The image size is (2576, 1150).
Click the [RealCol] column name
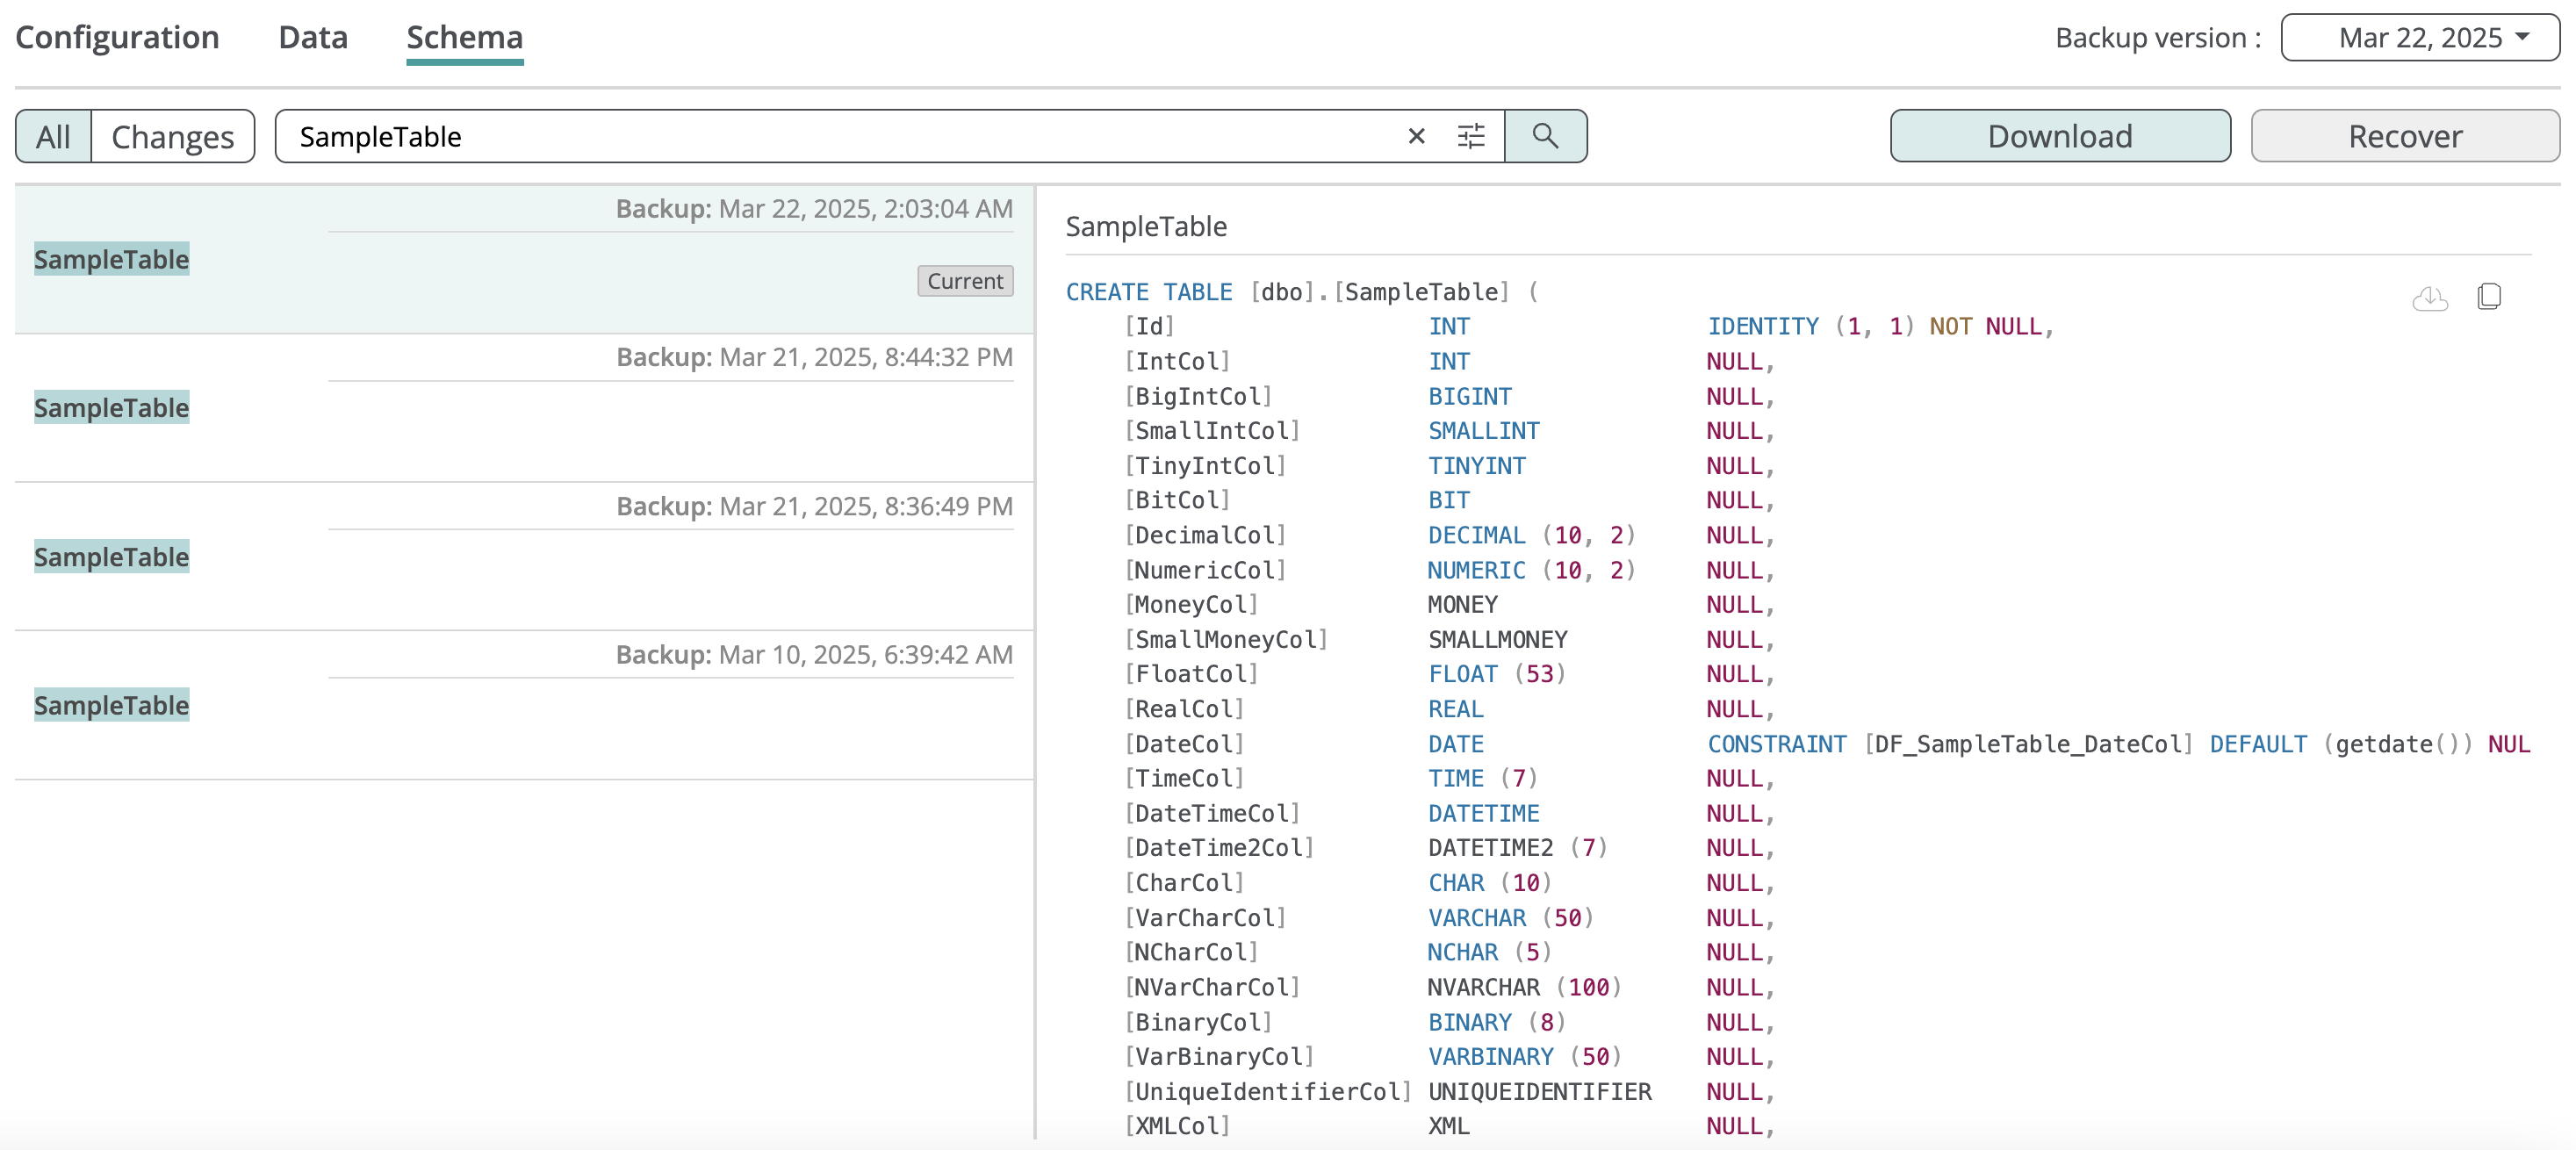pos(1184,709)
